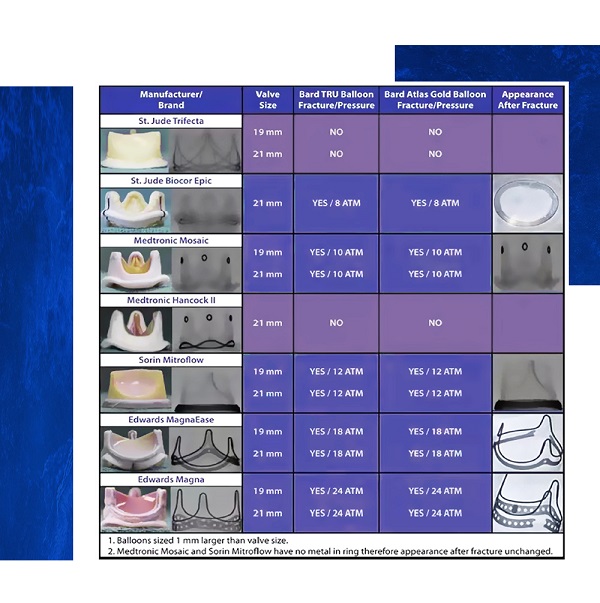Click footnote 'Balloons sized 1 mm larger than valve size'

198,540
